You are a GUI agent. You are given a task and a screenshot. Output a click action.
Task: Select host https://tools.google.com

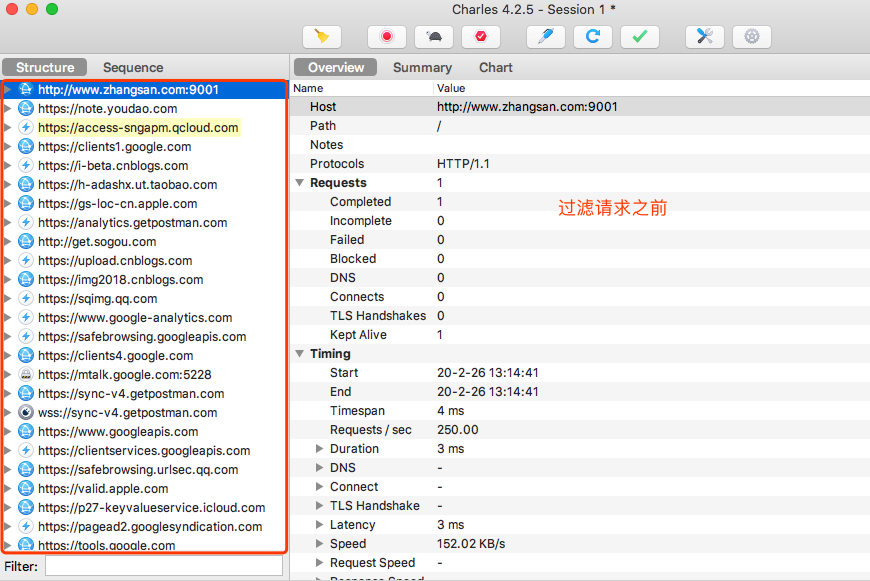107,545
